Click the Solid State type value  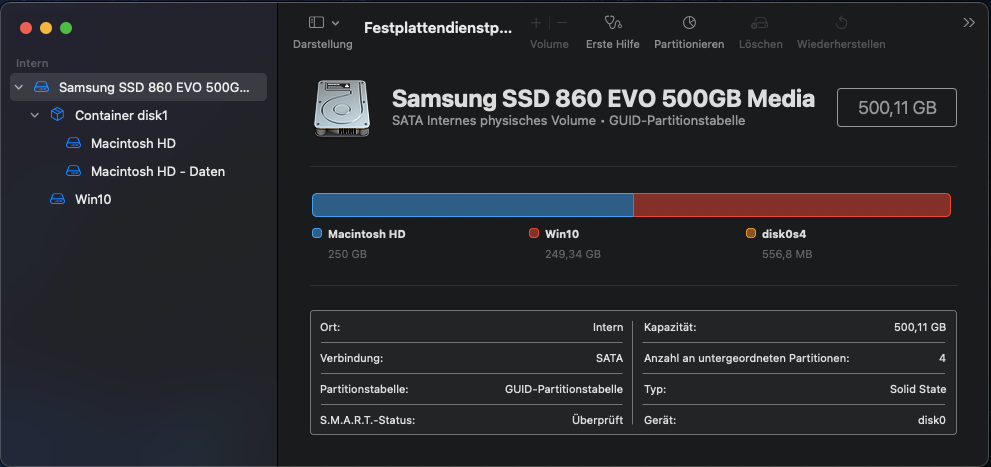pyautogui.click(x=918, y=389)
